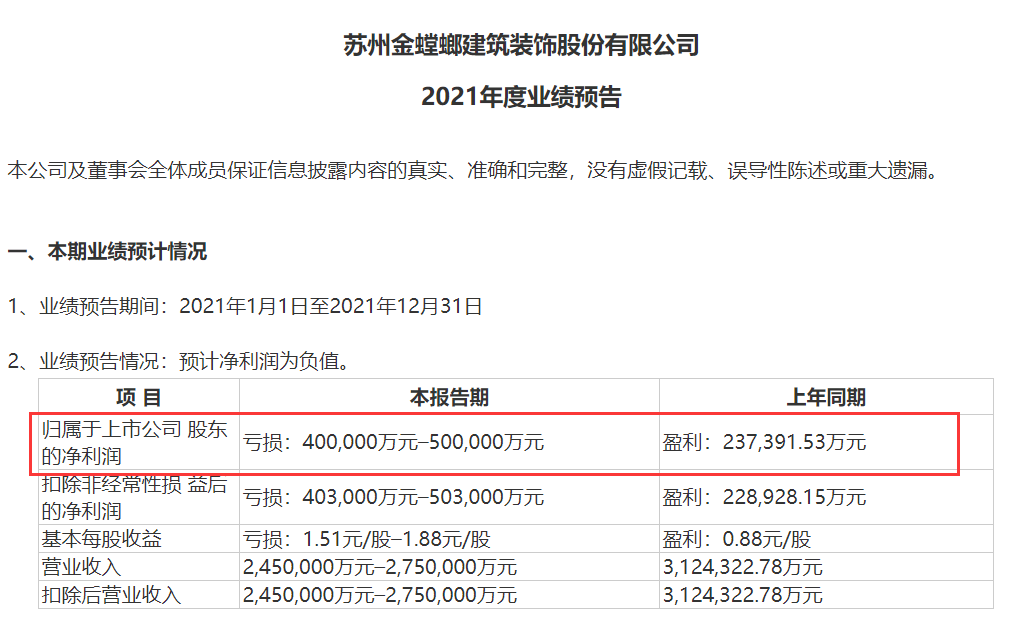Click 2,450,000万元–2,750,000万元 in the 扣除后营业收入 row

(x=380, y=595)
